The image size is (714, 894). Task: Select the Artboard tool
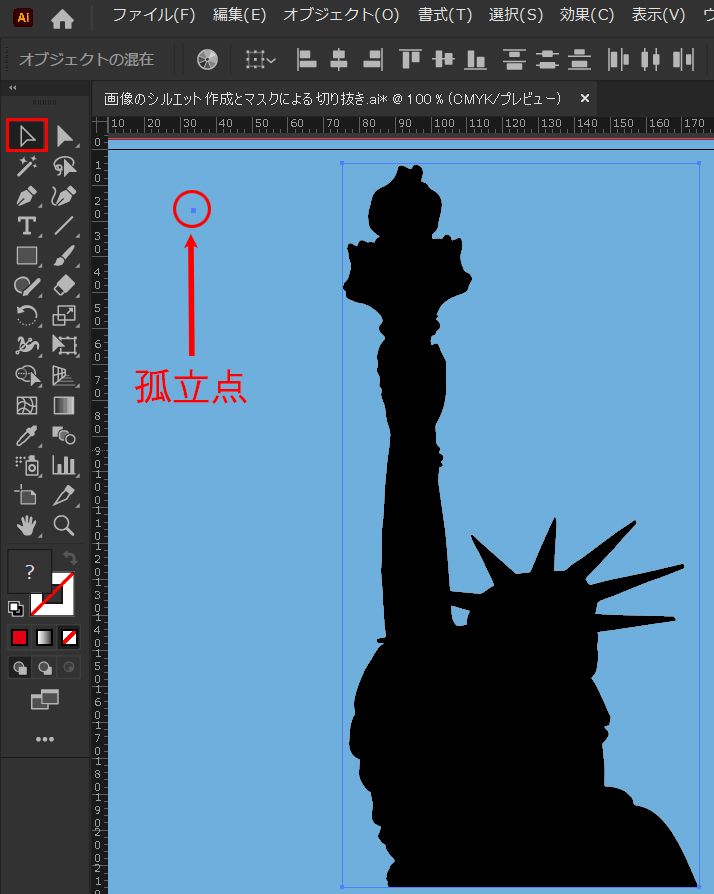26,495
